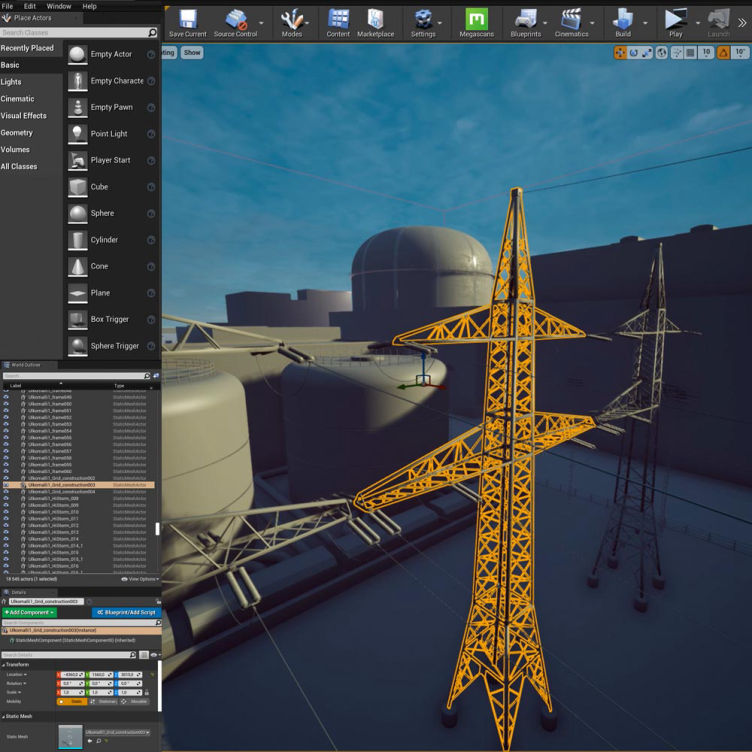The width and height of the screenshot is (752, 752).
Task: Open the Megascans plugin
Action: coord(476,18)
